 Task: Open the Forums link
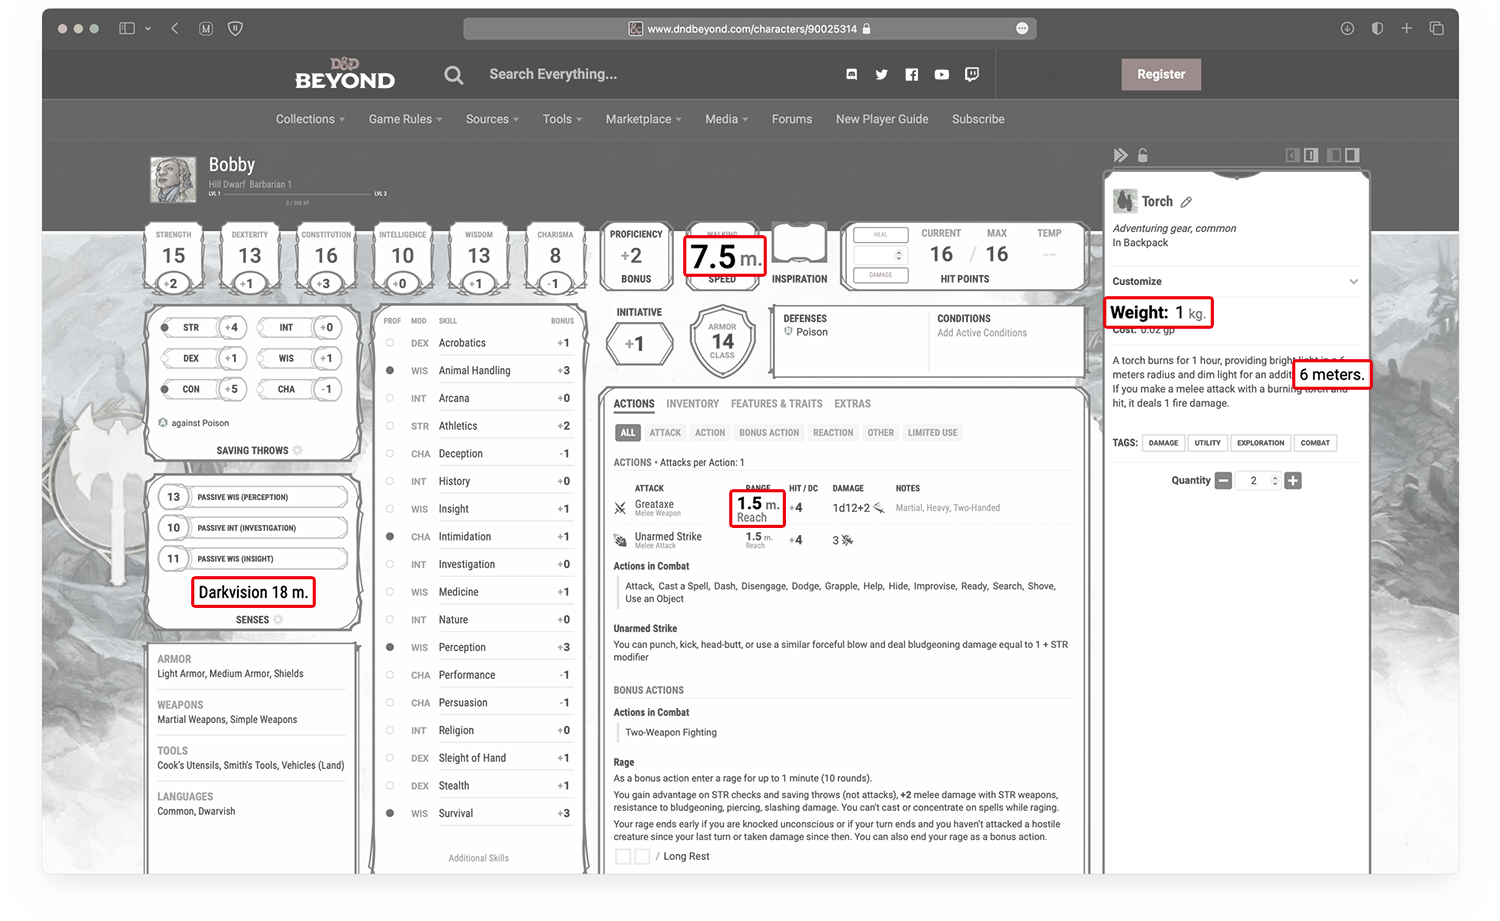pos(792,119)
